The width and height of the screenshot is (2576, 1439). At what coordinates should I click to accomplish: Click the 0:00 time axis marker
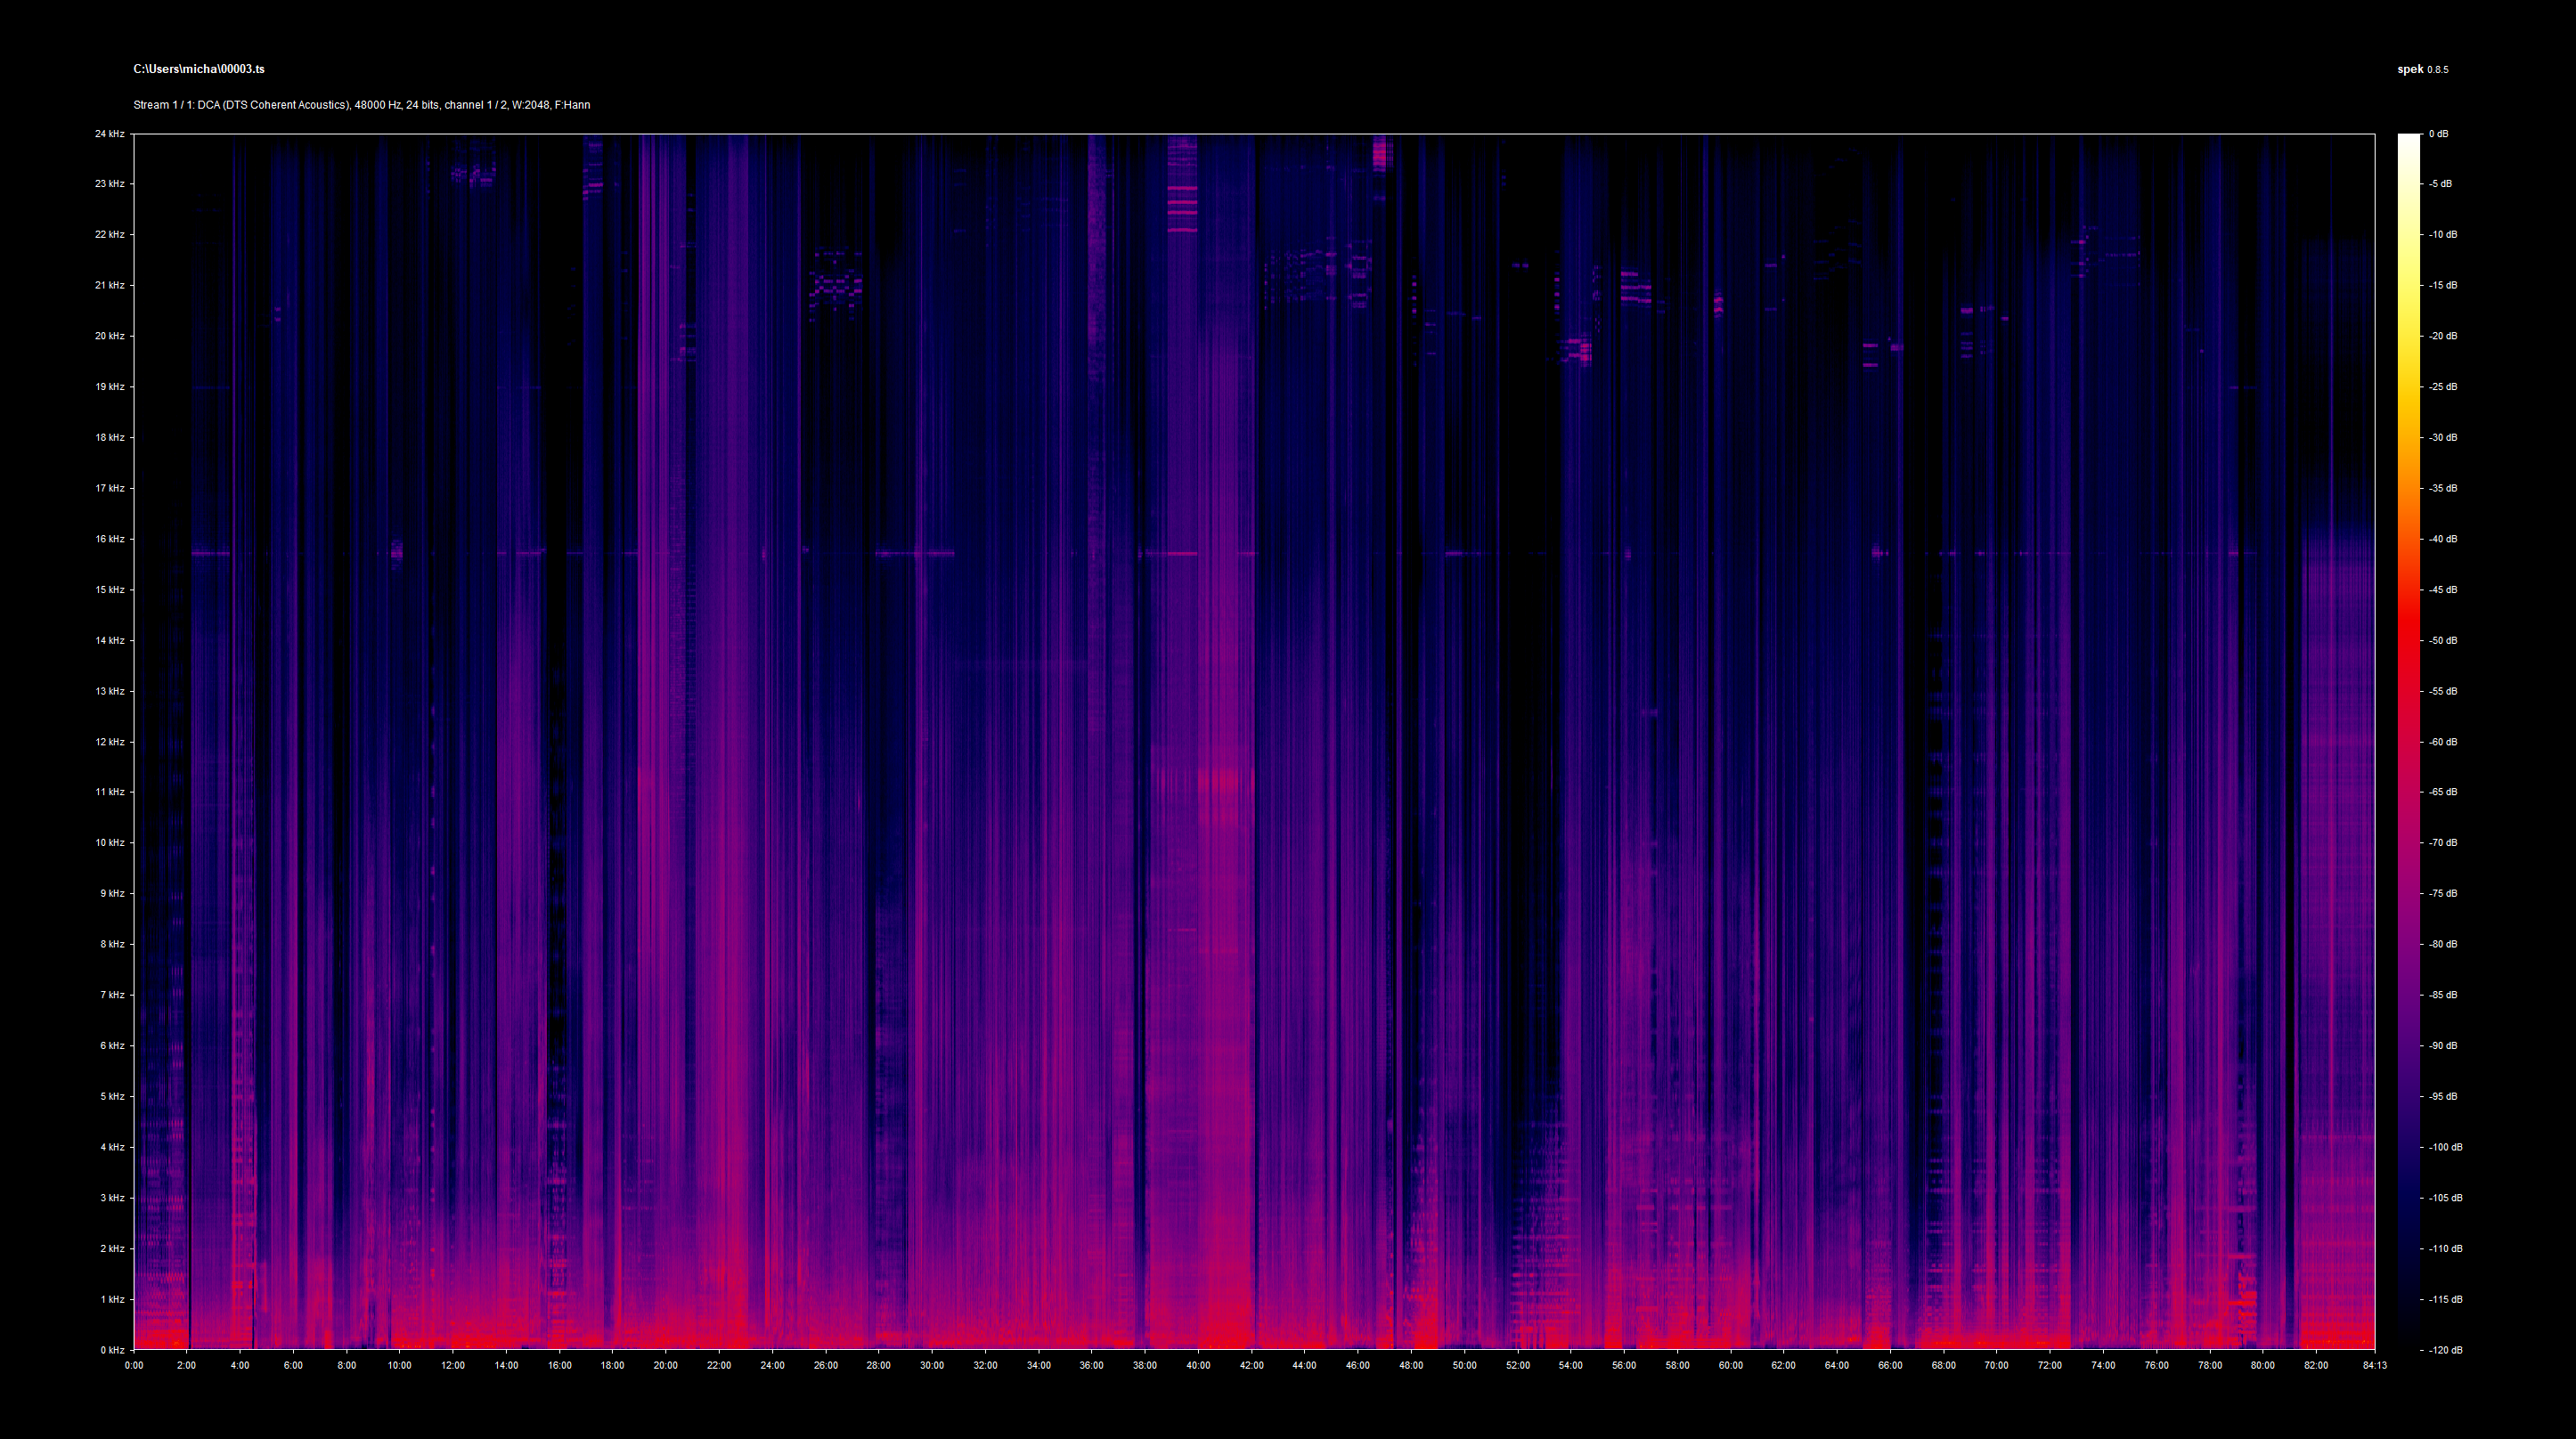tap(134, 1366)
